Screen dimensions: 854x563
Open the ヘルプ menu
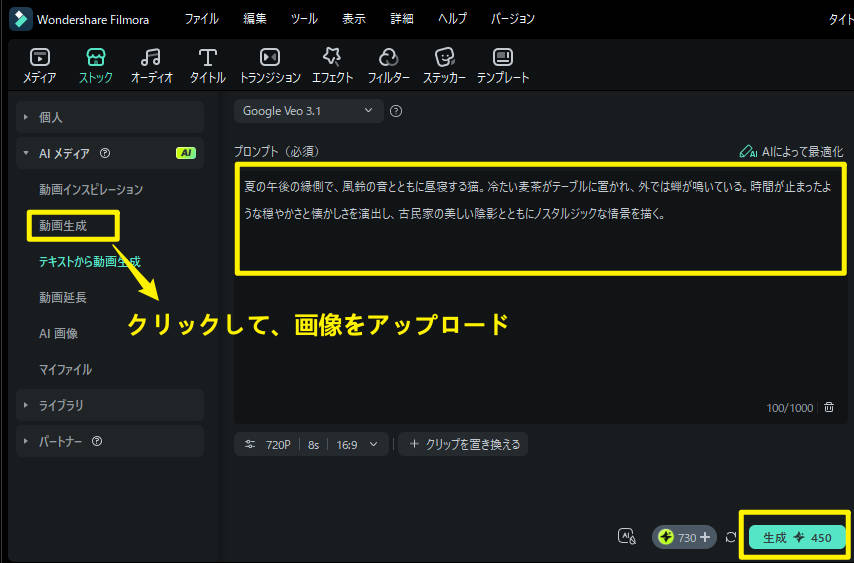(x=452, y=19)
